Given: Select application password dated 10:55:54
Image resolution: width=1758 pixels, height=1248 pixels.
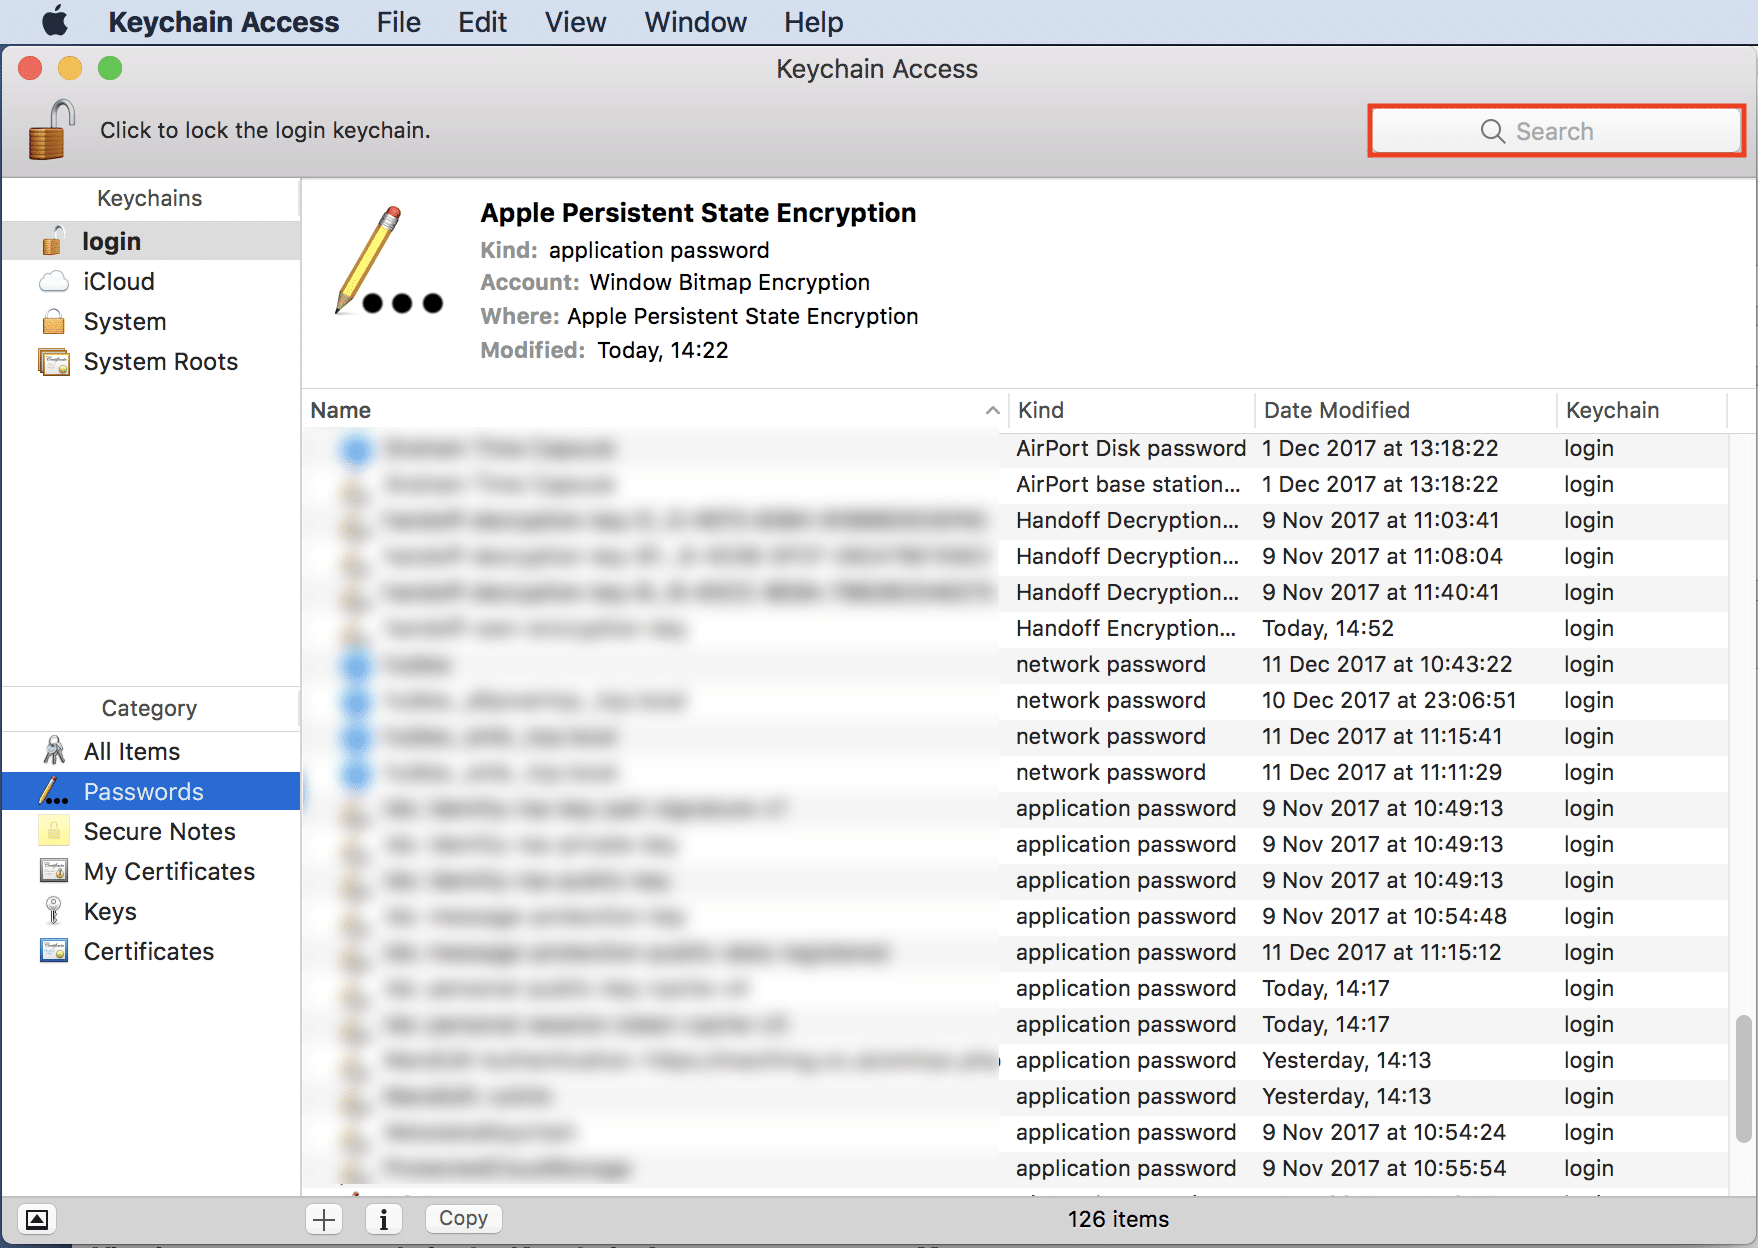Looking at the screenshot, I should tap(1015, 1168).
